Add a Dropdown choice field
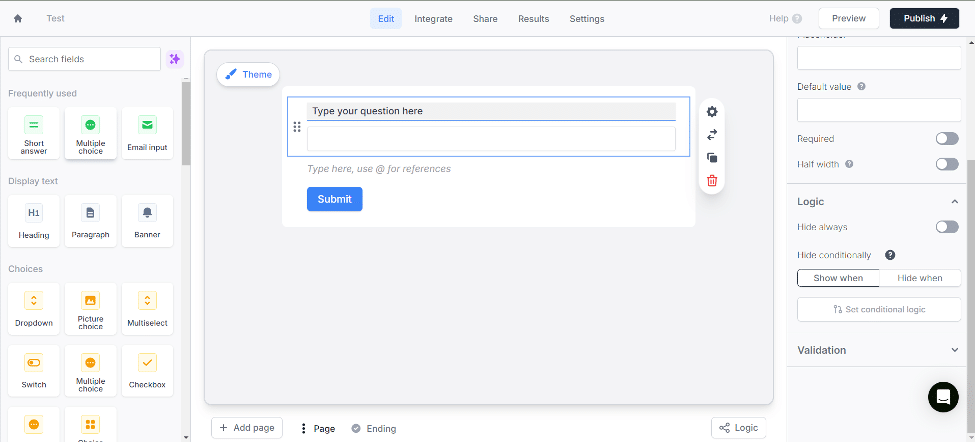 click(x=34, y=308)
